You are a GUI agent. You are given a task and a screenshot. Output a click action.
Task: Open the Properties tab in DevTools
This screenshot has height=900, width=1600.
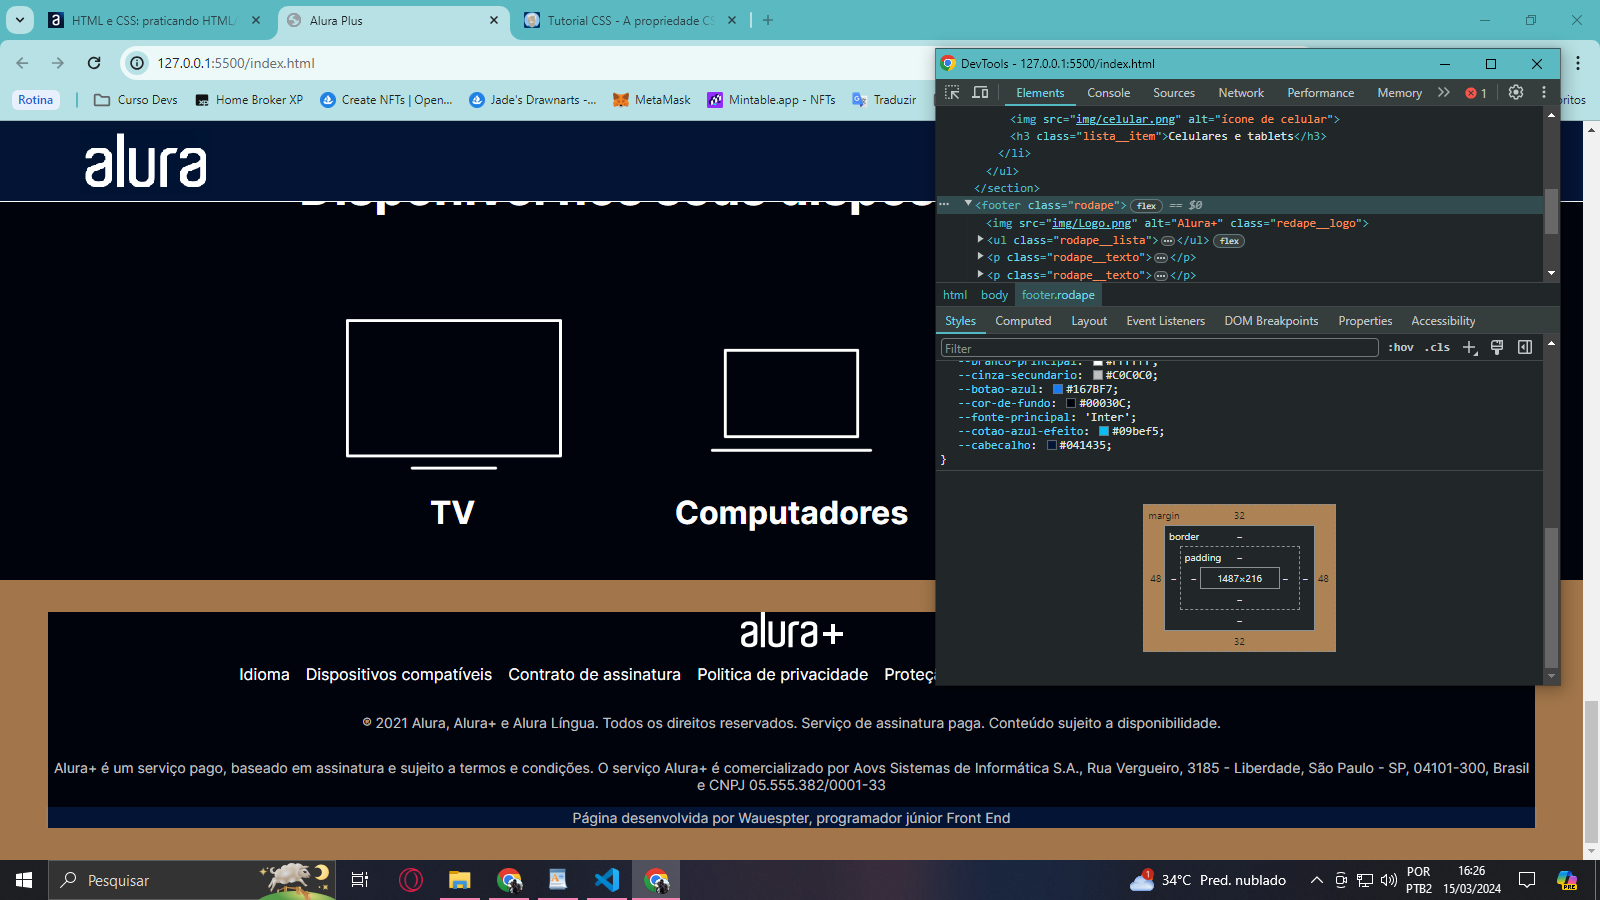tap(1365, 321)
